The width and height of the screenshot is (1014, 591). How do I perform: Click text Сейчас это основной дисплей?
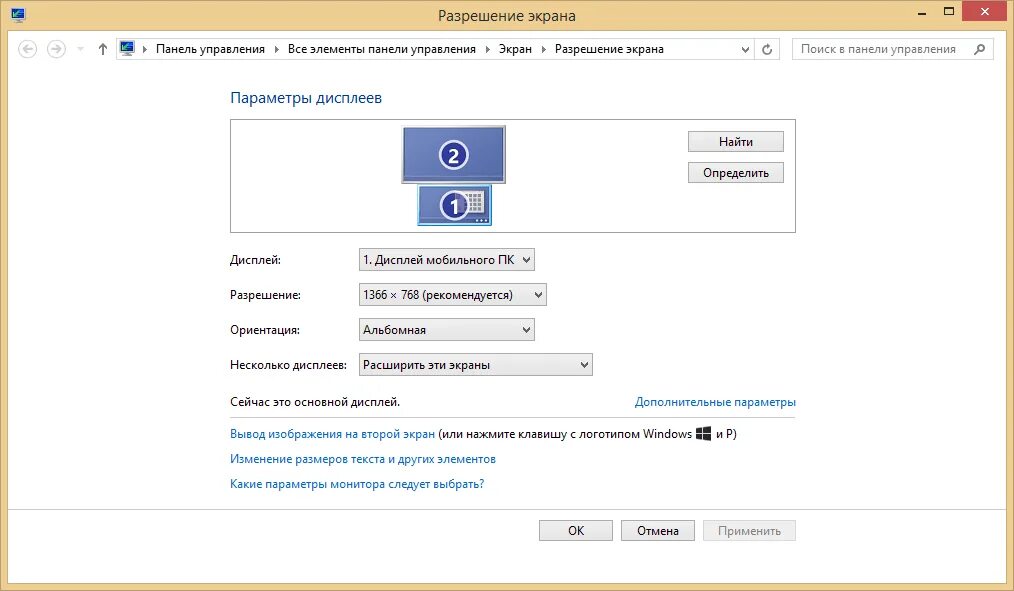[x=315, y=402]
